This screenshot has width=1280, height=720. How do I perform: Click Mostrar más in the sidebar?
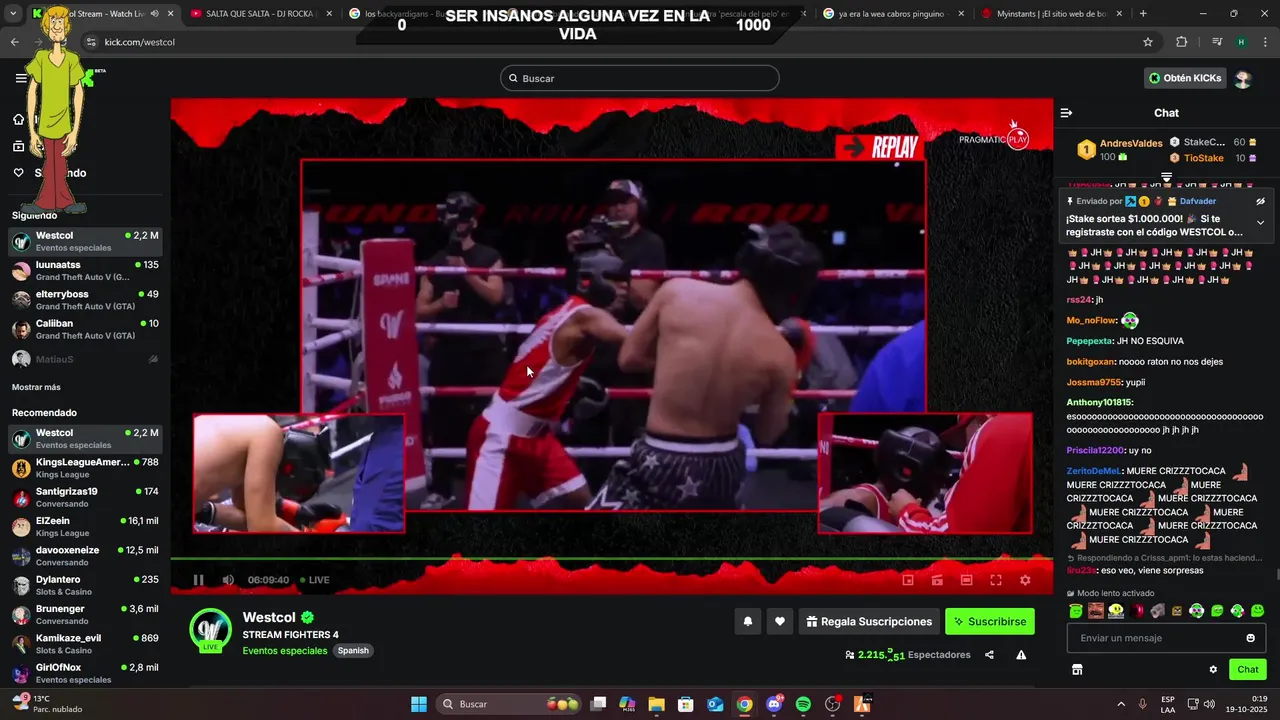point(36,387)
